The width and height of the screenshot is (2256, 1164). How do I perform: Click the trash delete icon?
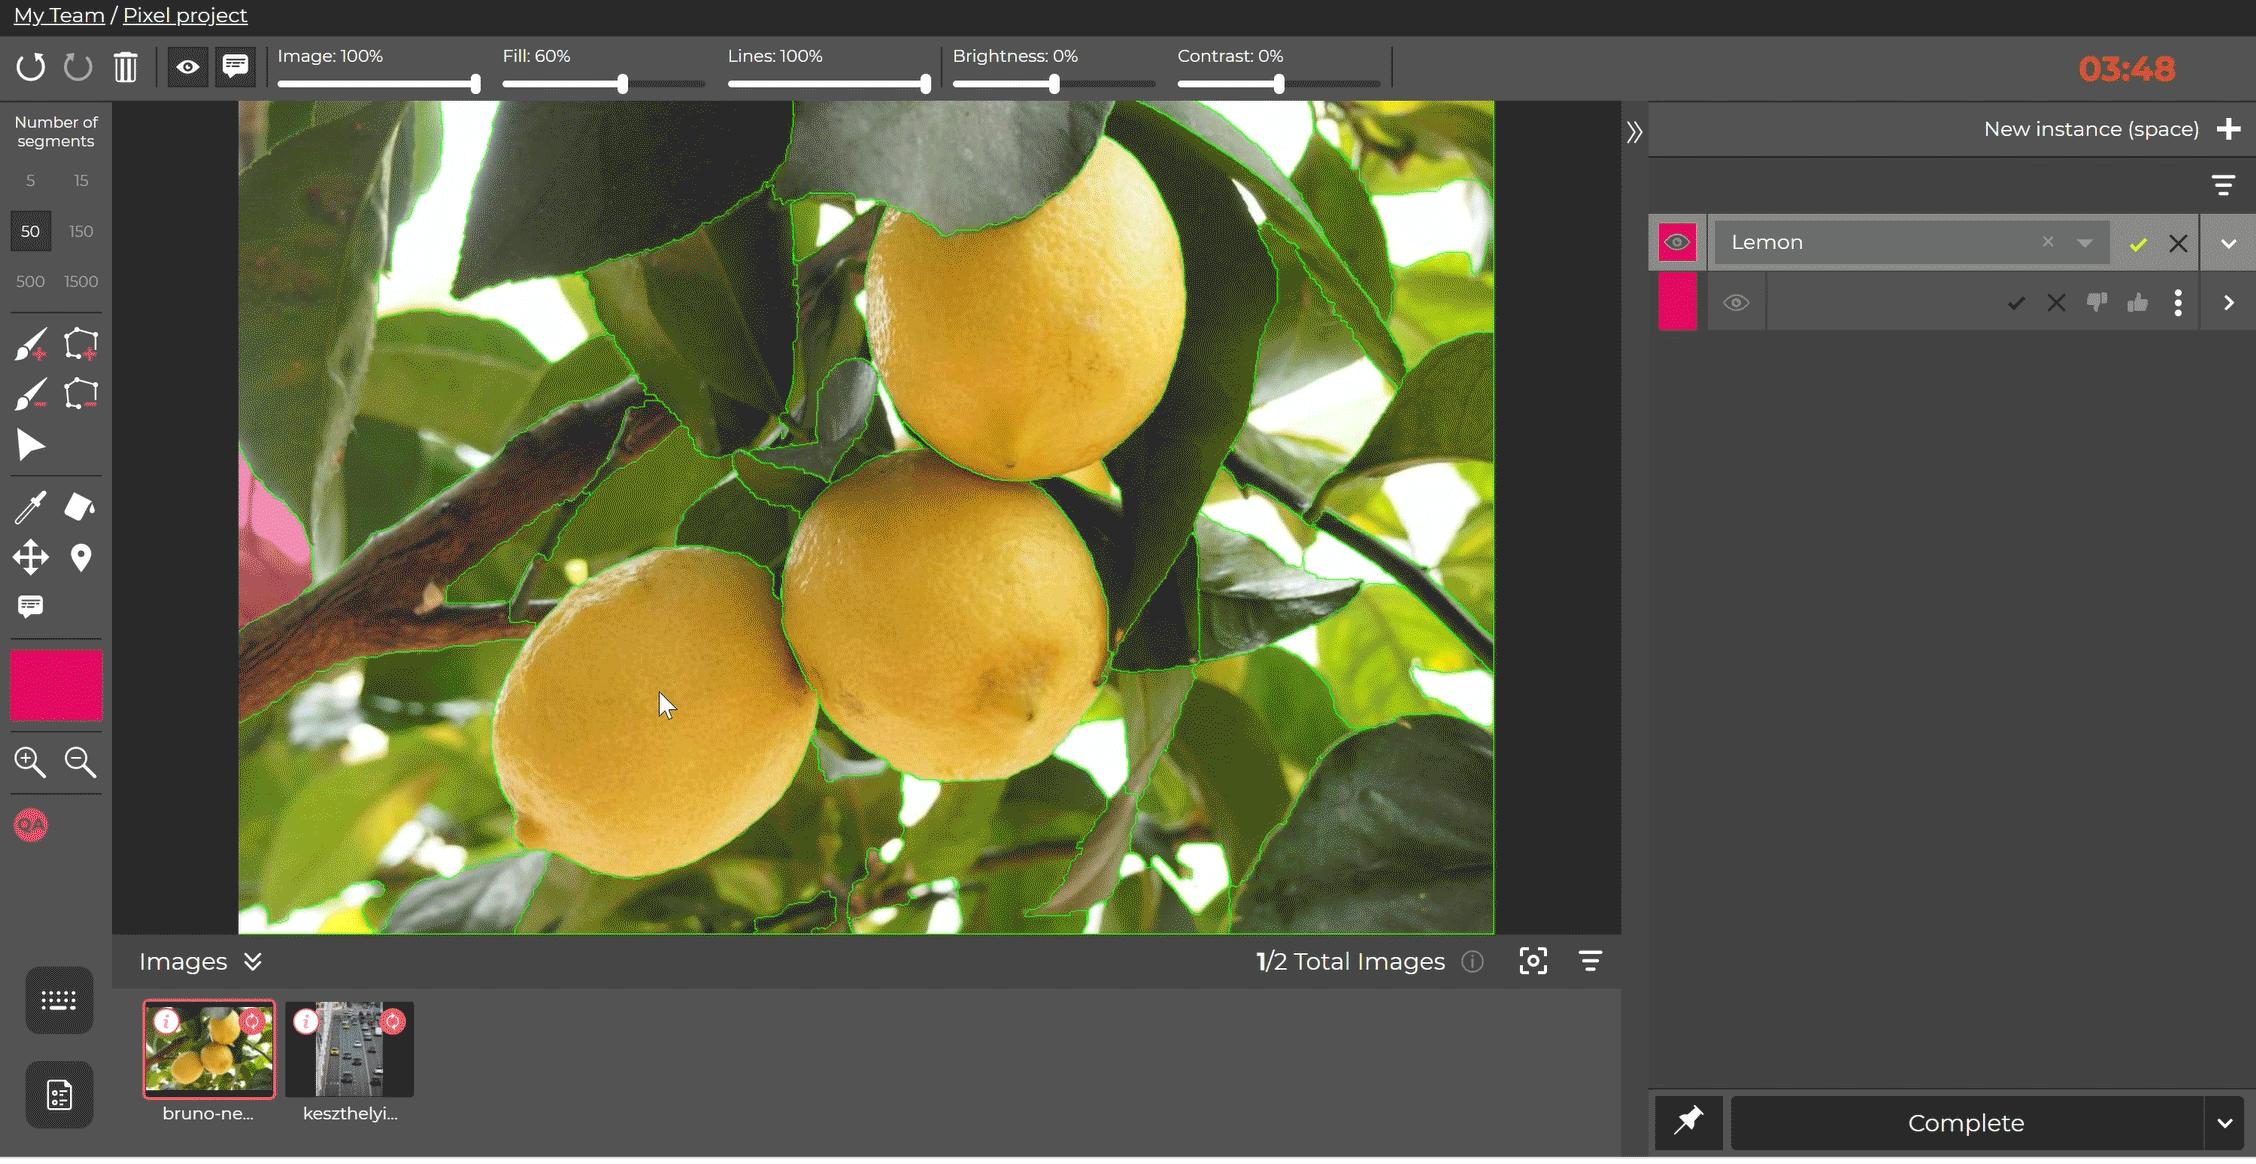[125, 67]
